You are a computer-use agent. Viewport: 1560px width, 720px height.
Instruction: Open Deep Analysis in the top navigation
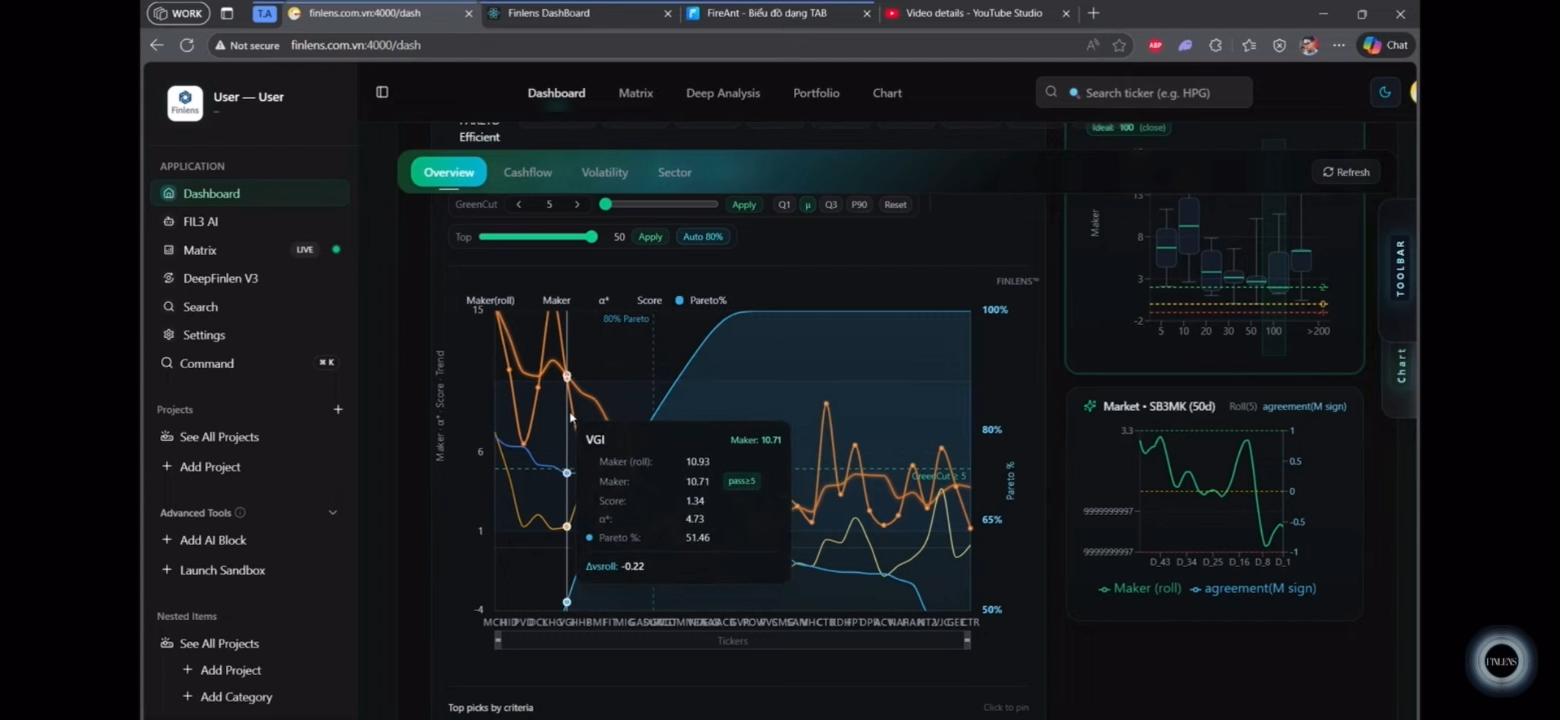pos(723,93)
